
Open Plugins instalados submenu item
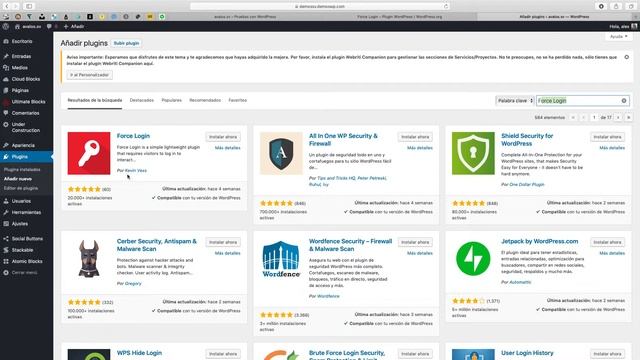pos(22,169)
